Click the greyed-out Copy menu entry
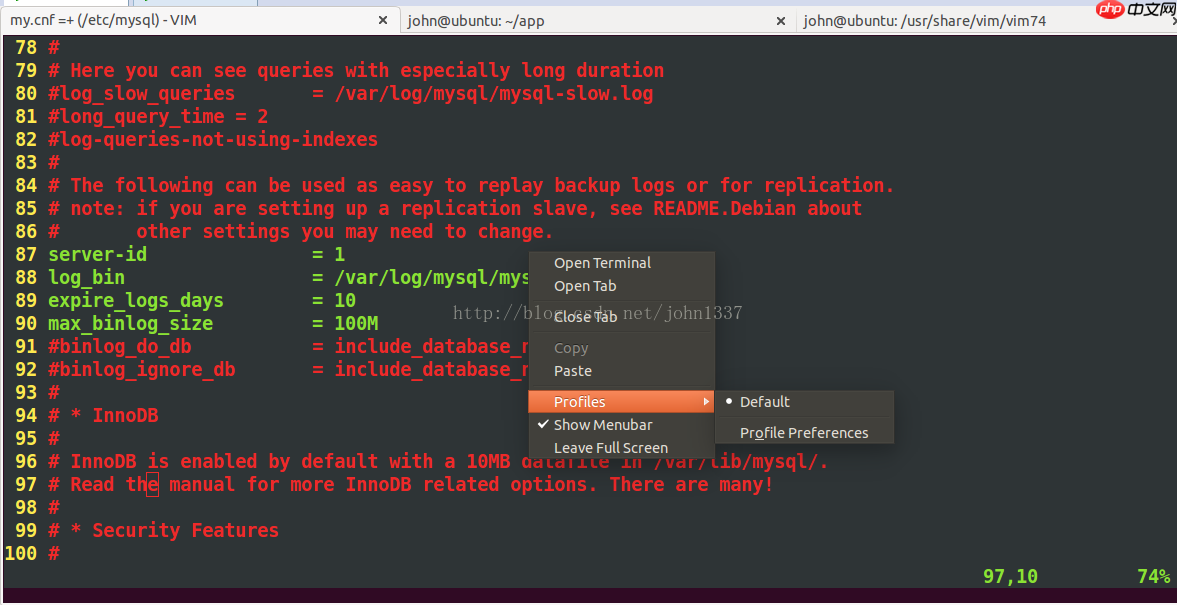Image resolution: width=1177 pixels, height=605 pixels. 571,348
